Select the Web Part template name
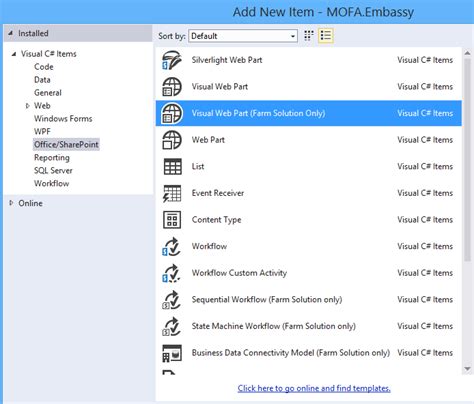The width and height of the screenshot is (474, 404). tap(208, 140)
